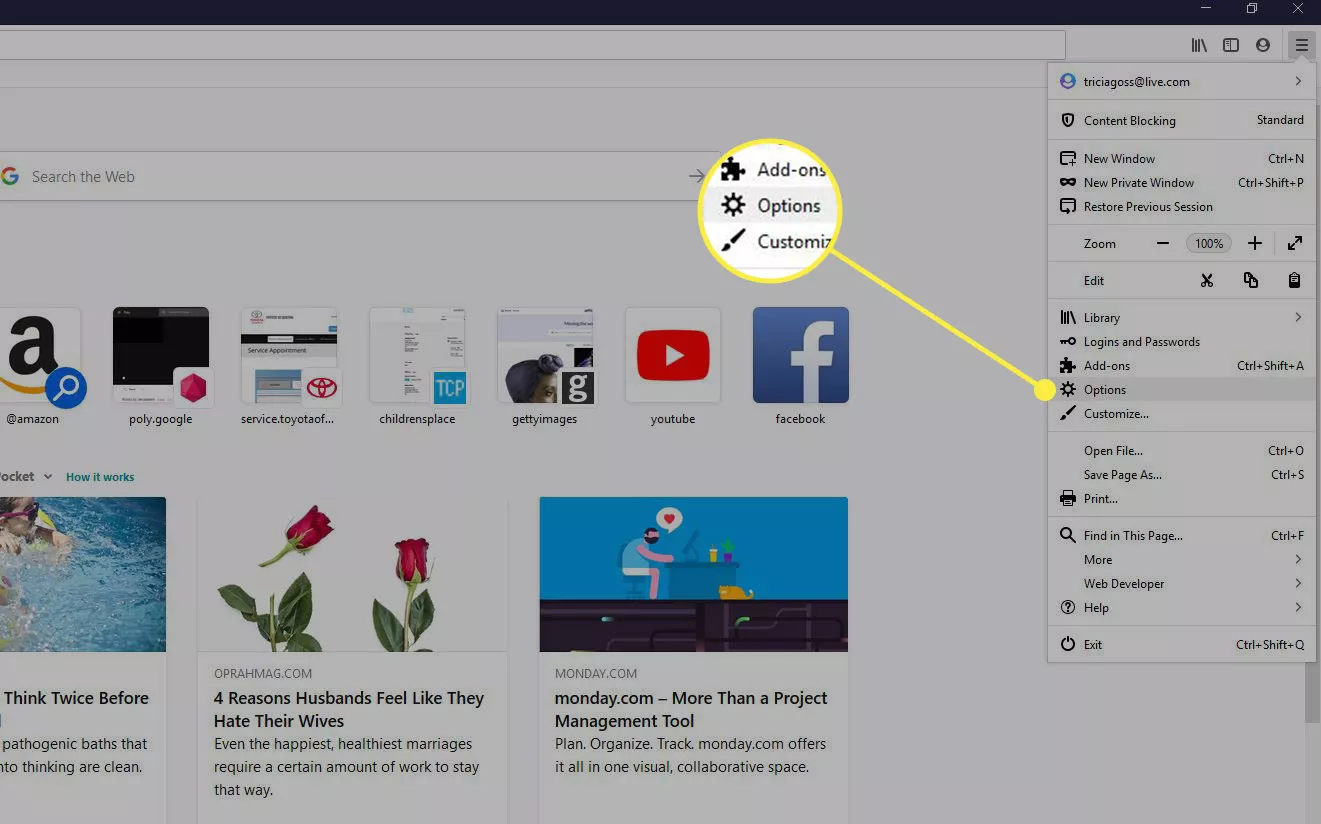Reset zoom using the 100% button
1321x824 pixels.
(x=1209, y=243)
